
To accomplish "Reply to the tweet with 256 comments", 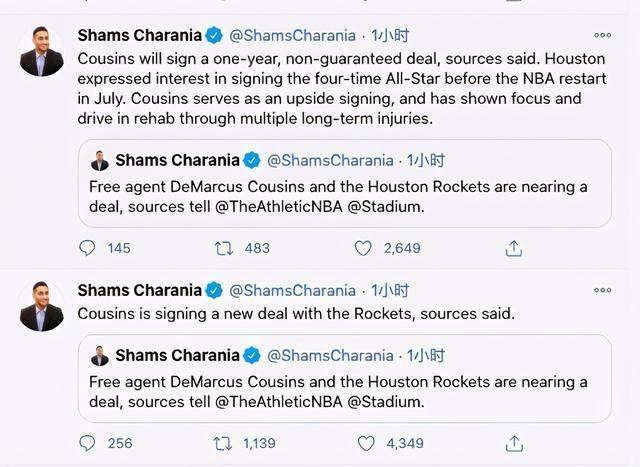I will (x=87, y=443).
